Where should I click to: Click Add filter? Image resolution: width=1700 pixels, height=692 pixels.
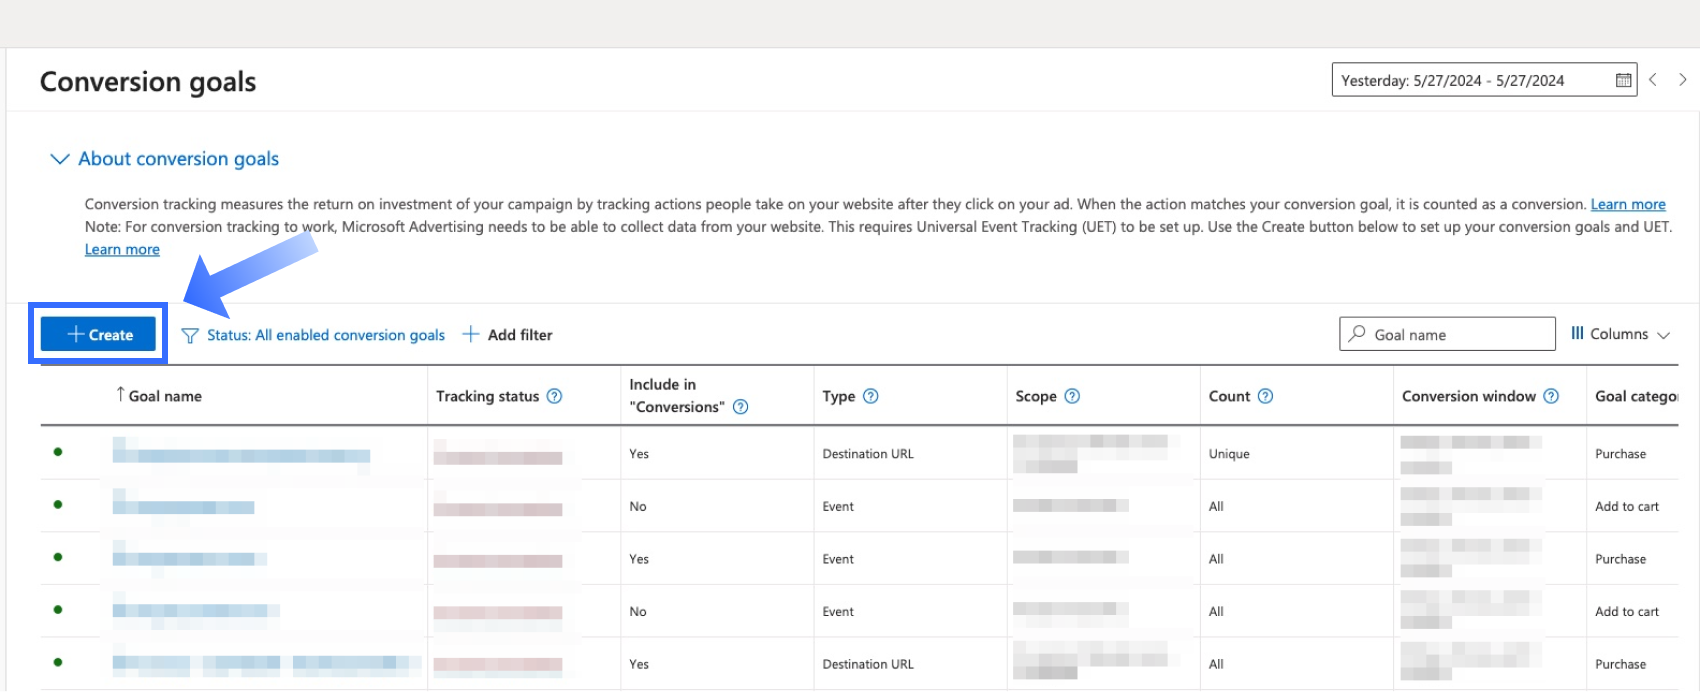(508, 335)
